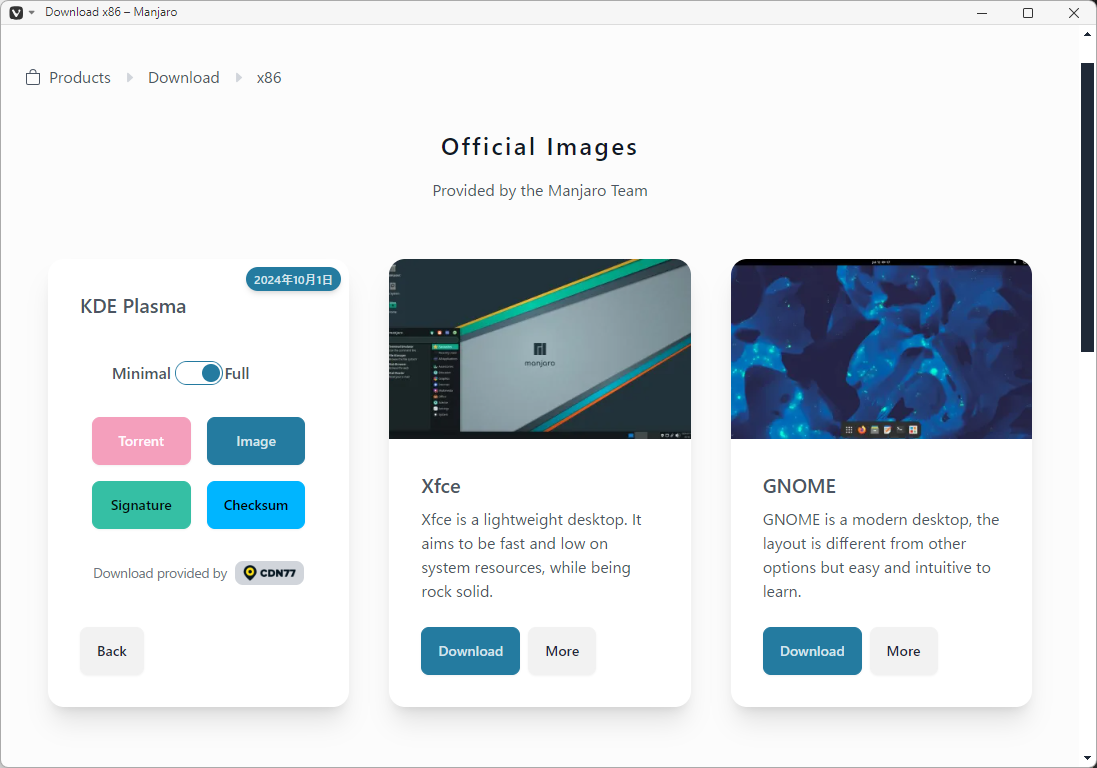1097x768 pixels.
Task: Click the CDN77 provider badge
Action: (x=269, y=573)
